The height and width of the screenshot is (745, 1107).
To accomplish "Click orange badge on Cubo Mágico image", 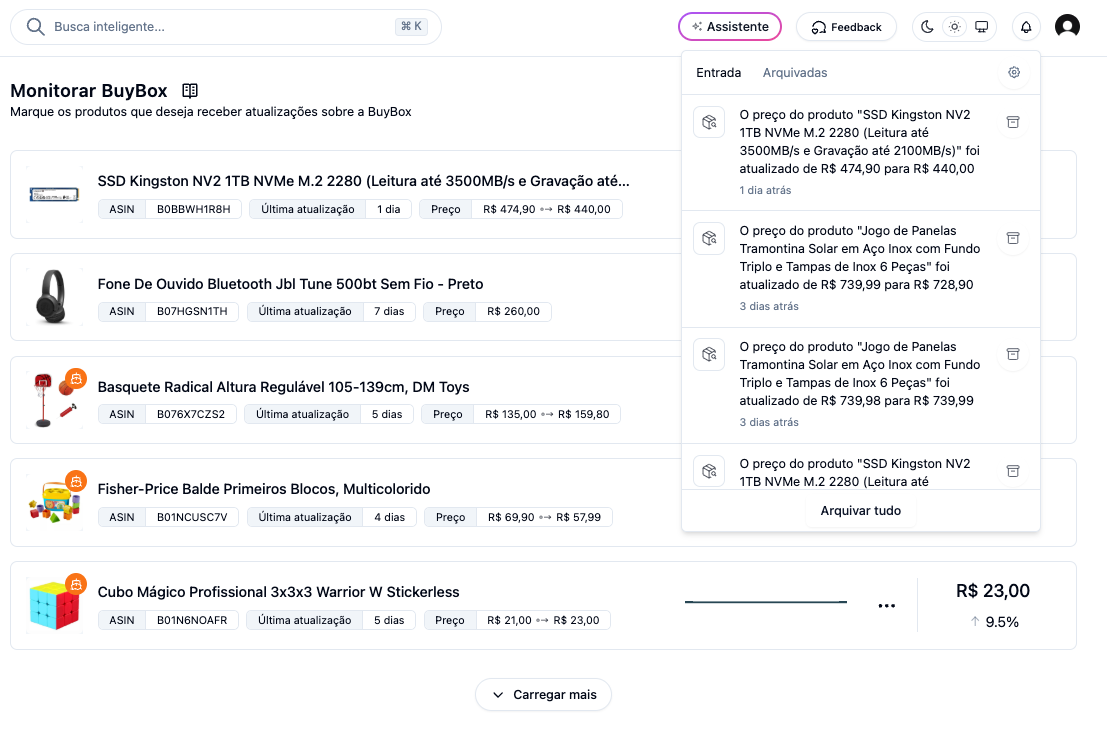I will click(x=76, y=584).
